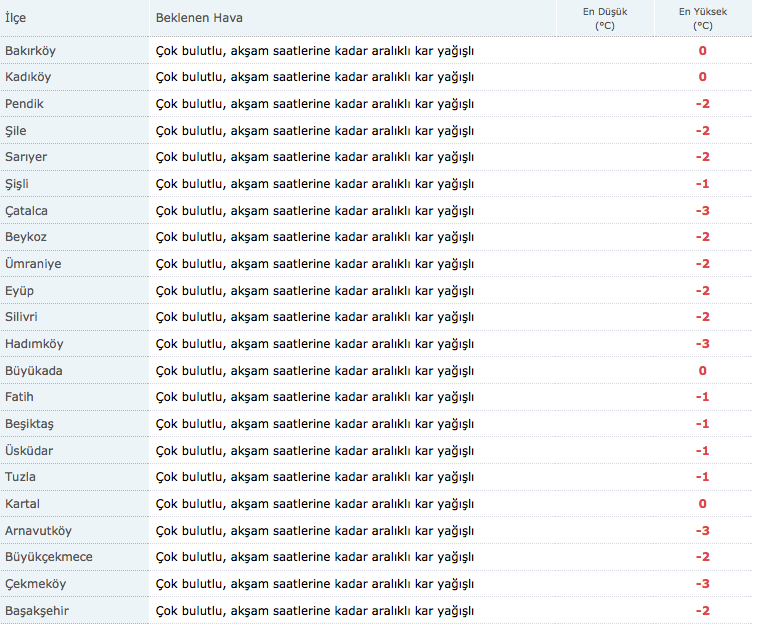Click the Arnavutköy district name
This screenshot has height=624, width=757.
[38, 531]
